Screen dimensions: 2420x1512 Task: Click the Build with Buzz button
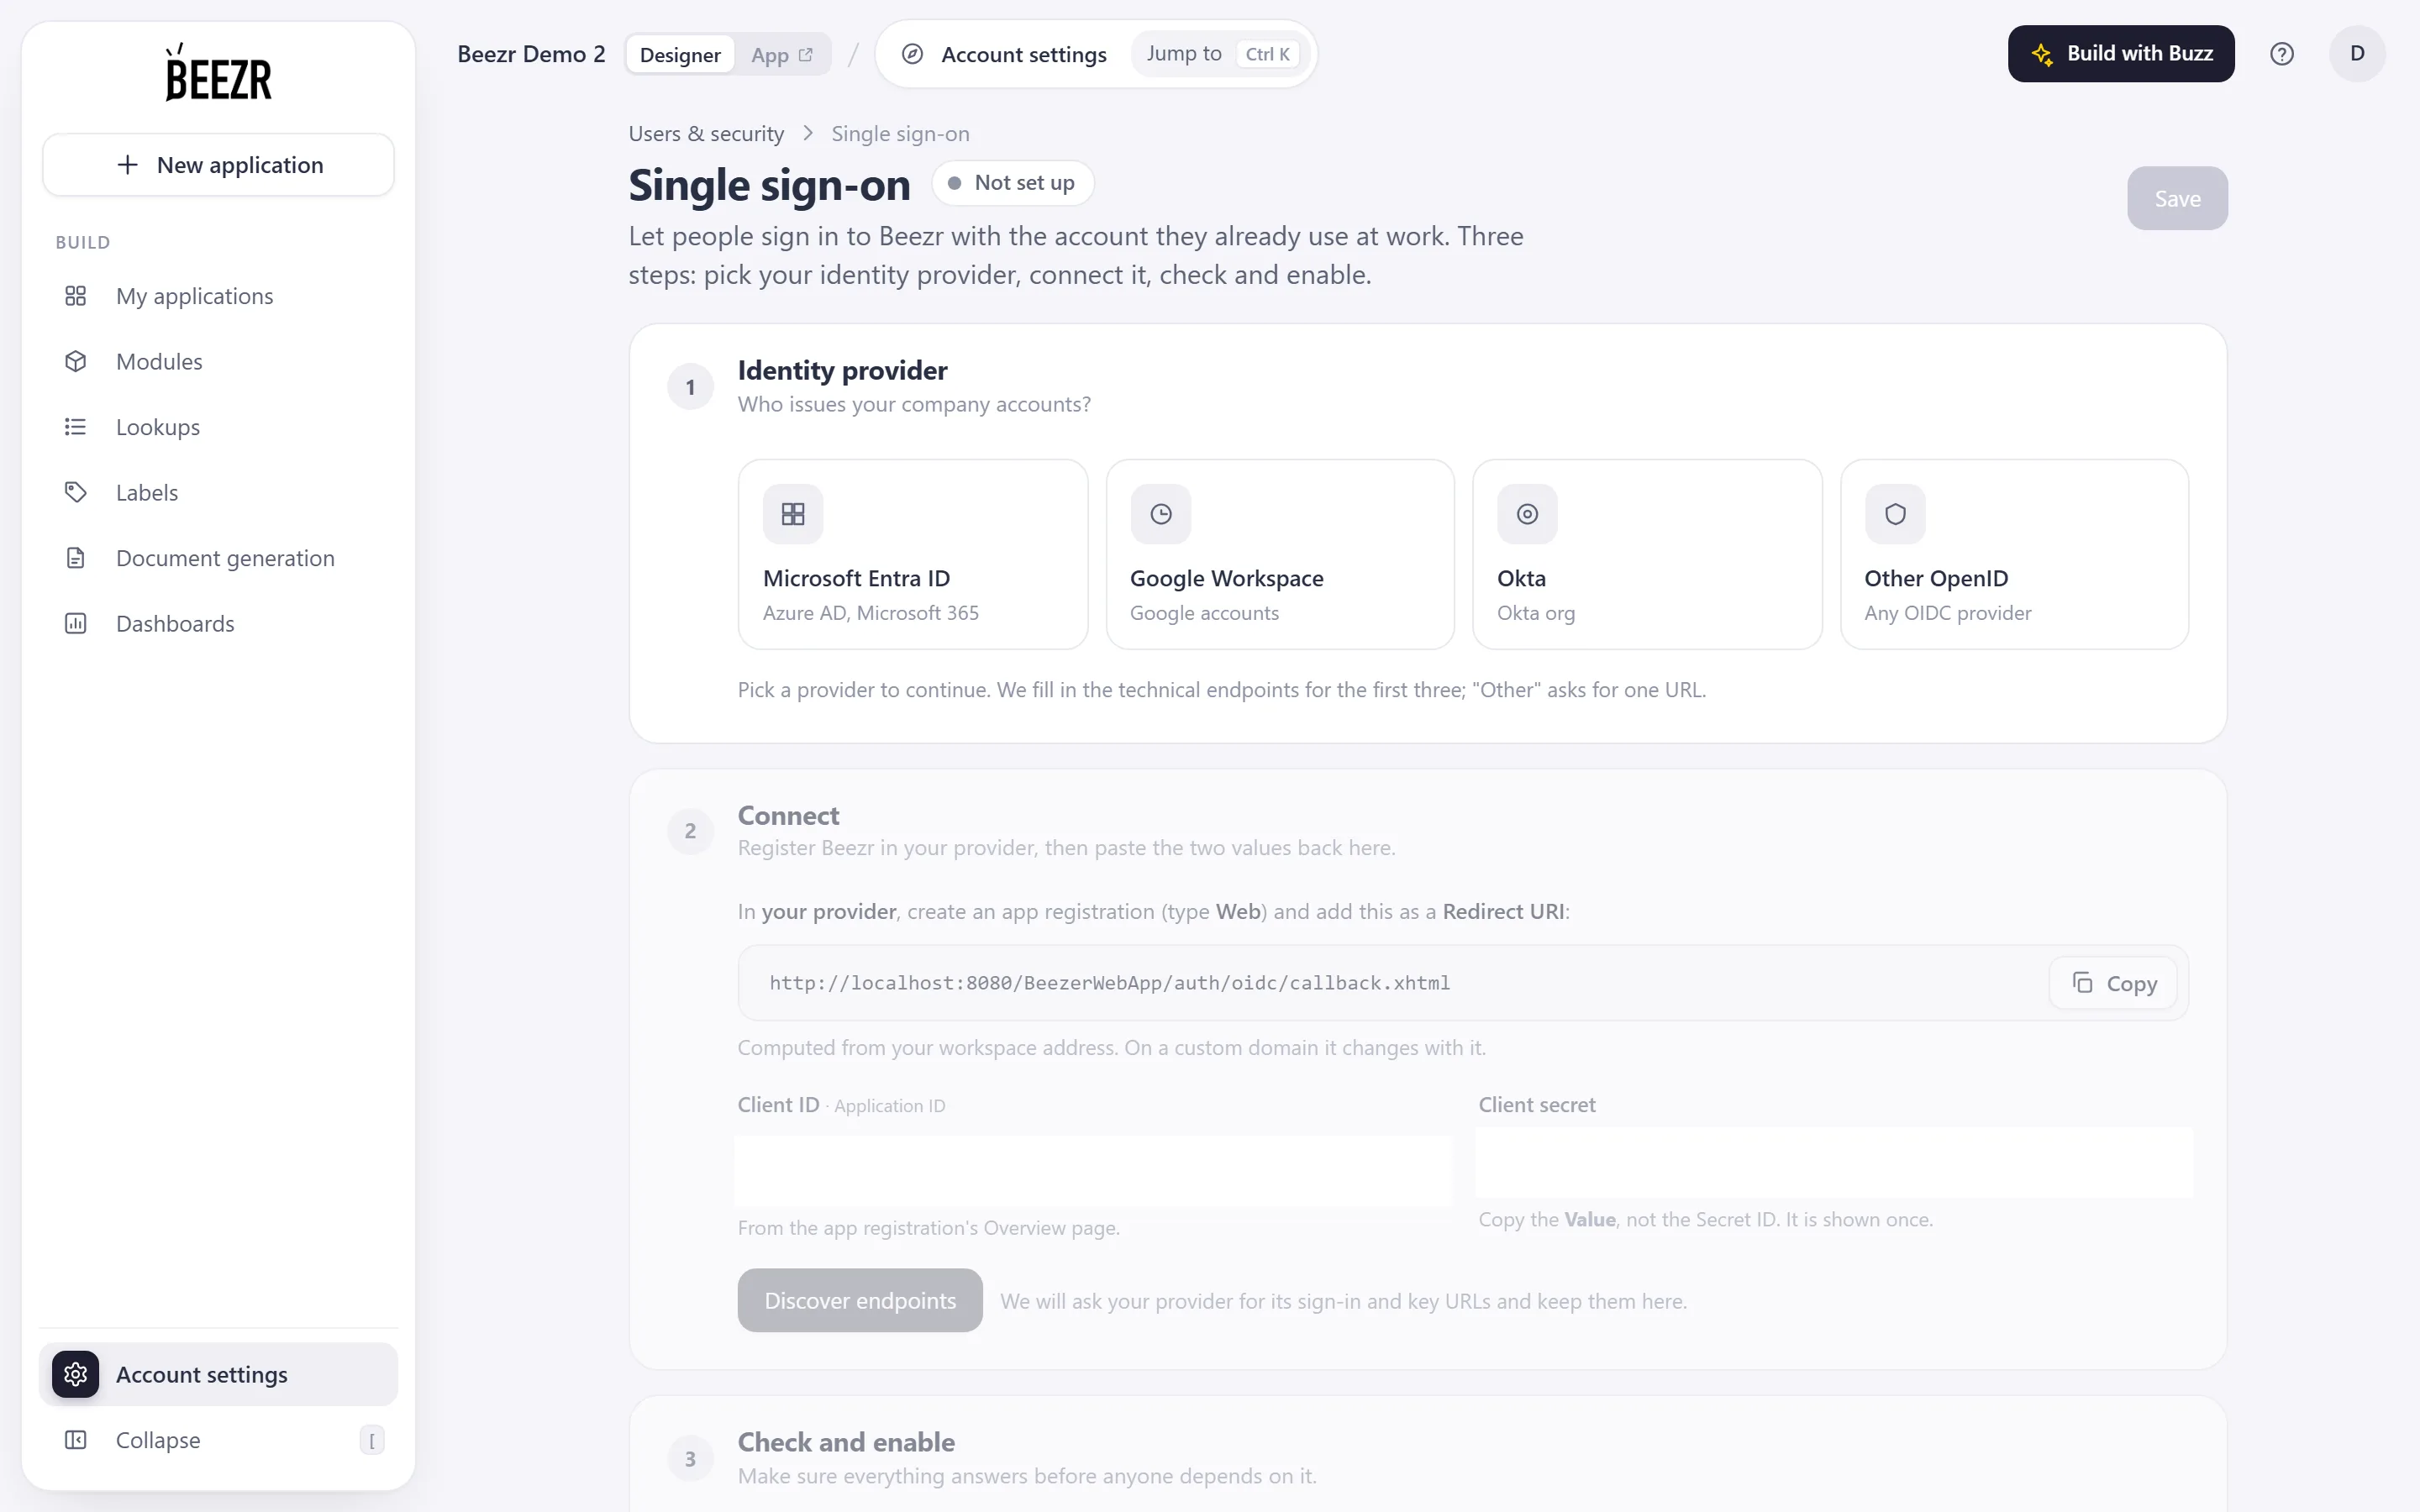pos(2121,54)
